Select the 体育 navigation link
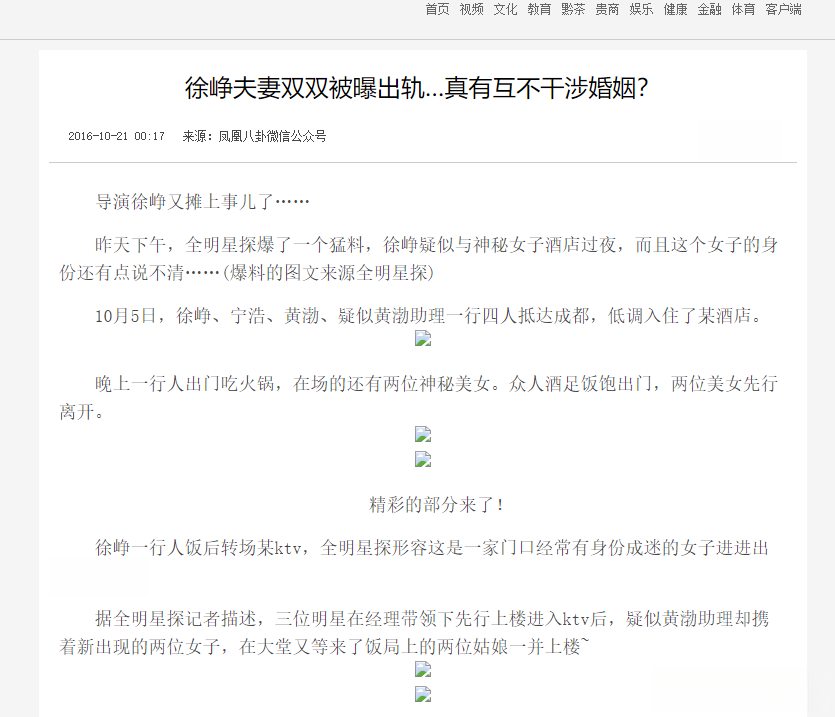Viewport: 835px width, 717px height. pos(743,9)
